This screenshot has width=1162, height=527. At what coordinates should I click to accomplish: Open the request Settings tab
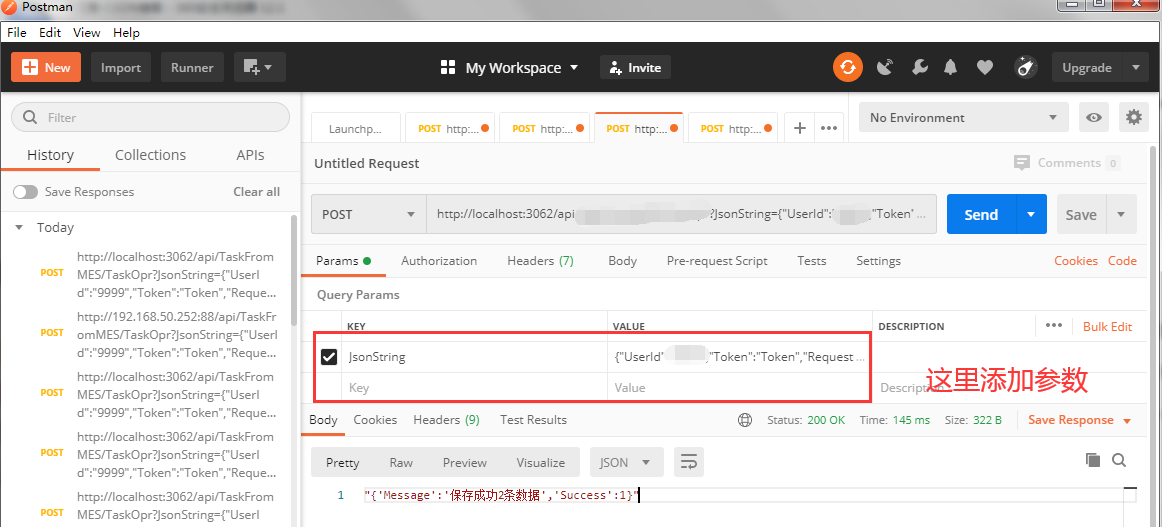pyautogui.click(x=878, y=261)
